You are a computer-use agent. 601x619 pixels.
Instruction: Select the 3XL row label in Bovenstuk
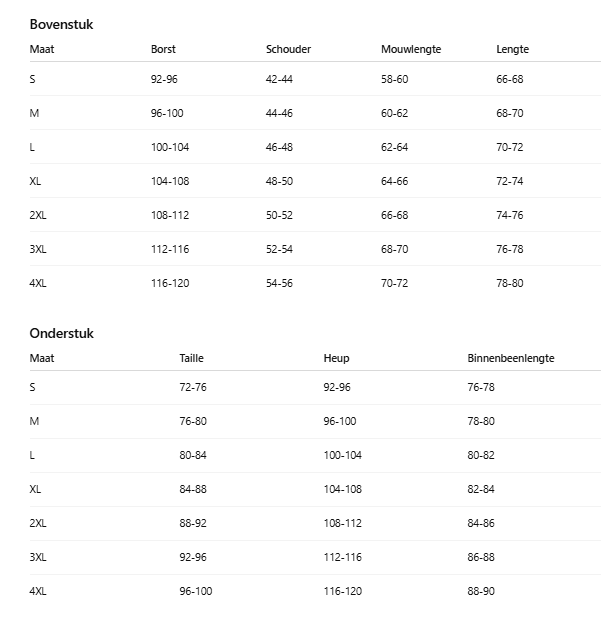39,249
